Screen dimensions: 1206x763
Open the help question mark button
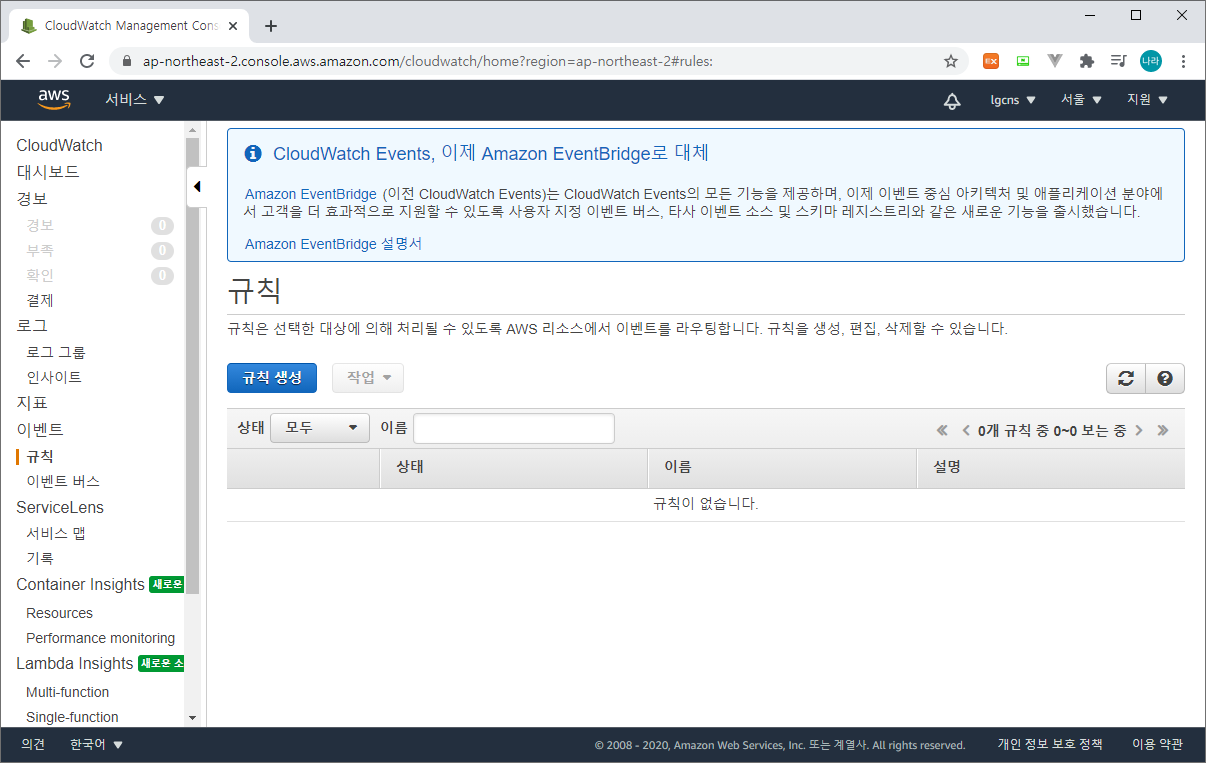pyautogui.click(x=1165, y=378)
